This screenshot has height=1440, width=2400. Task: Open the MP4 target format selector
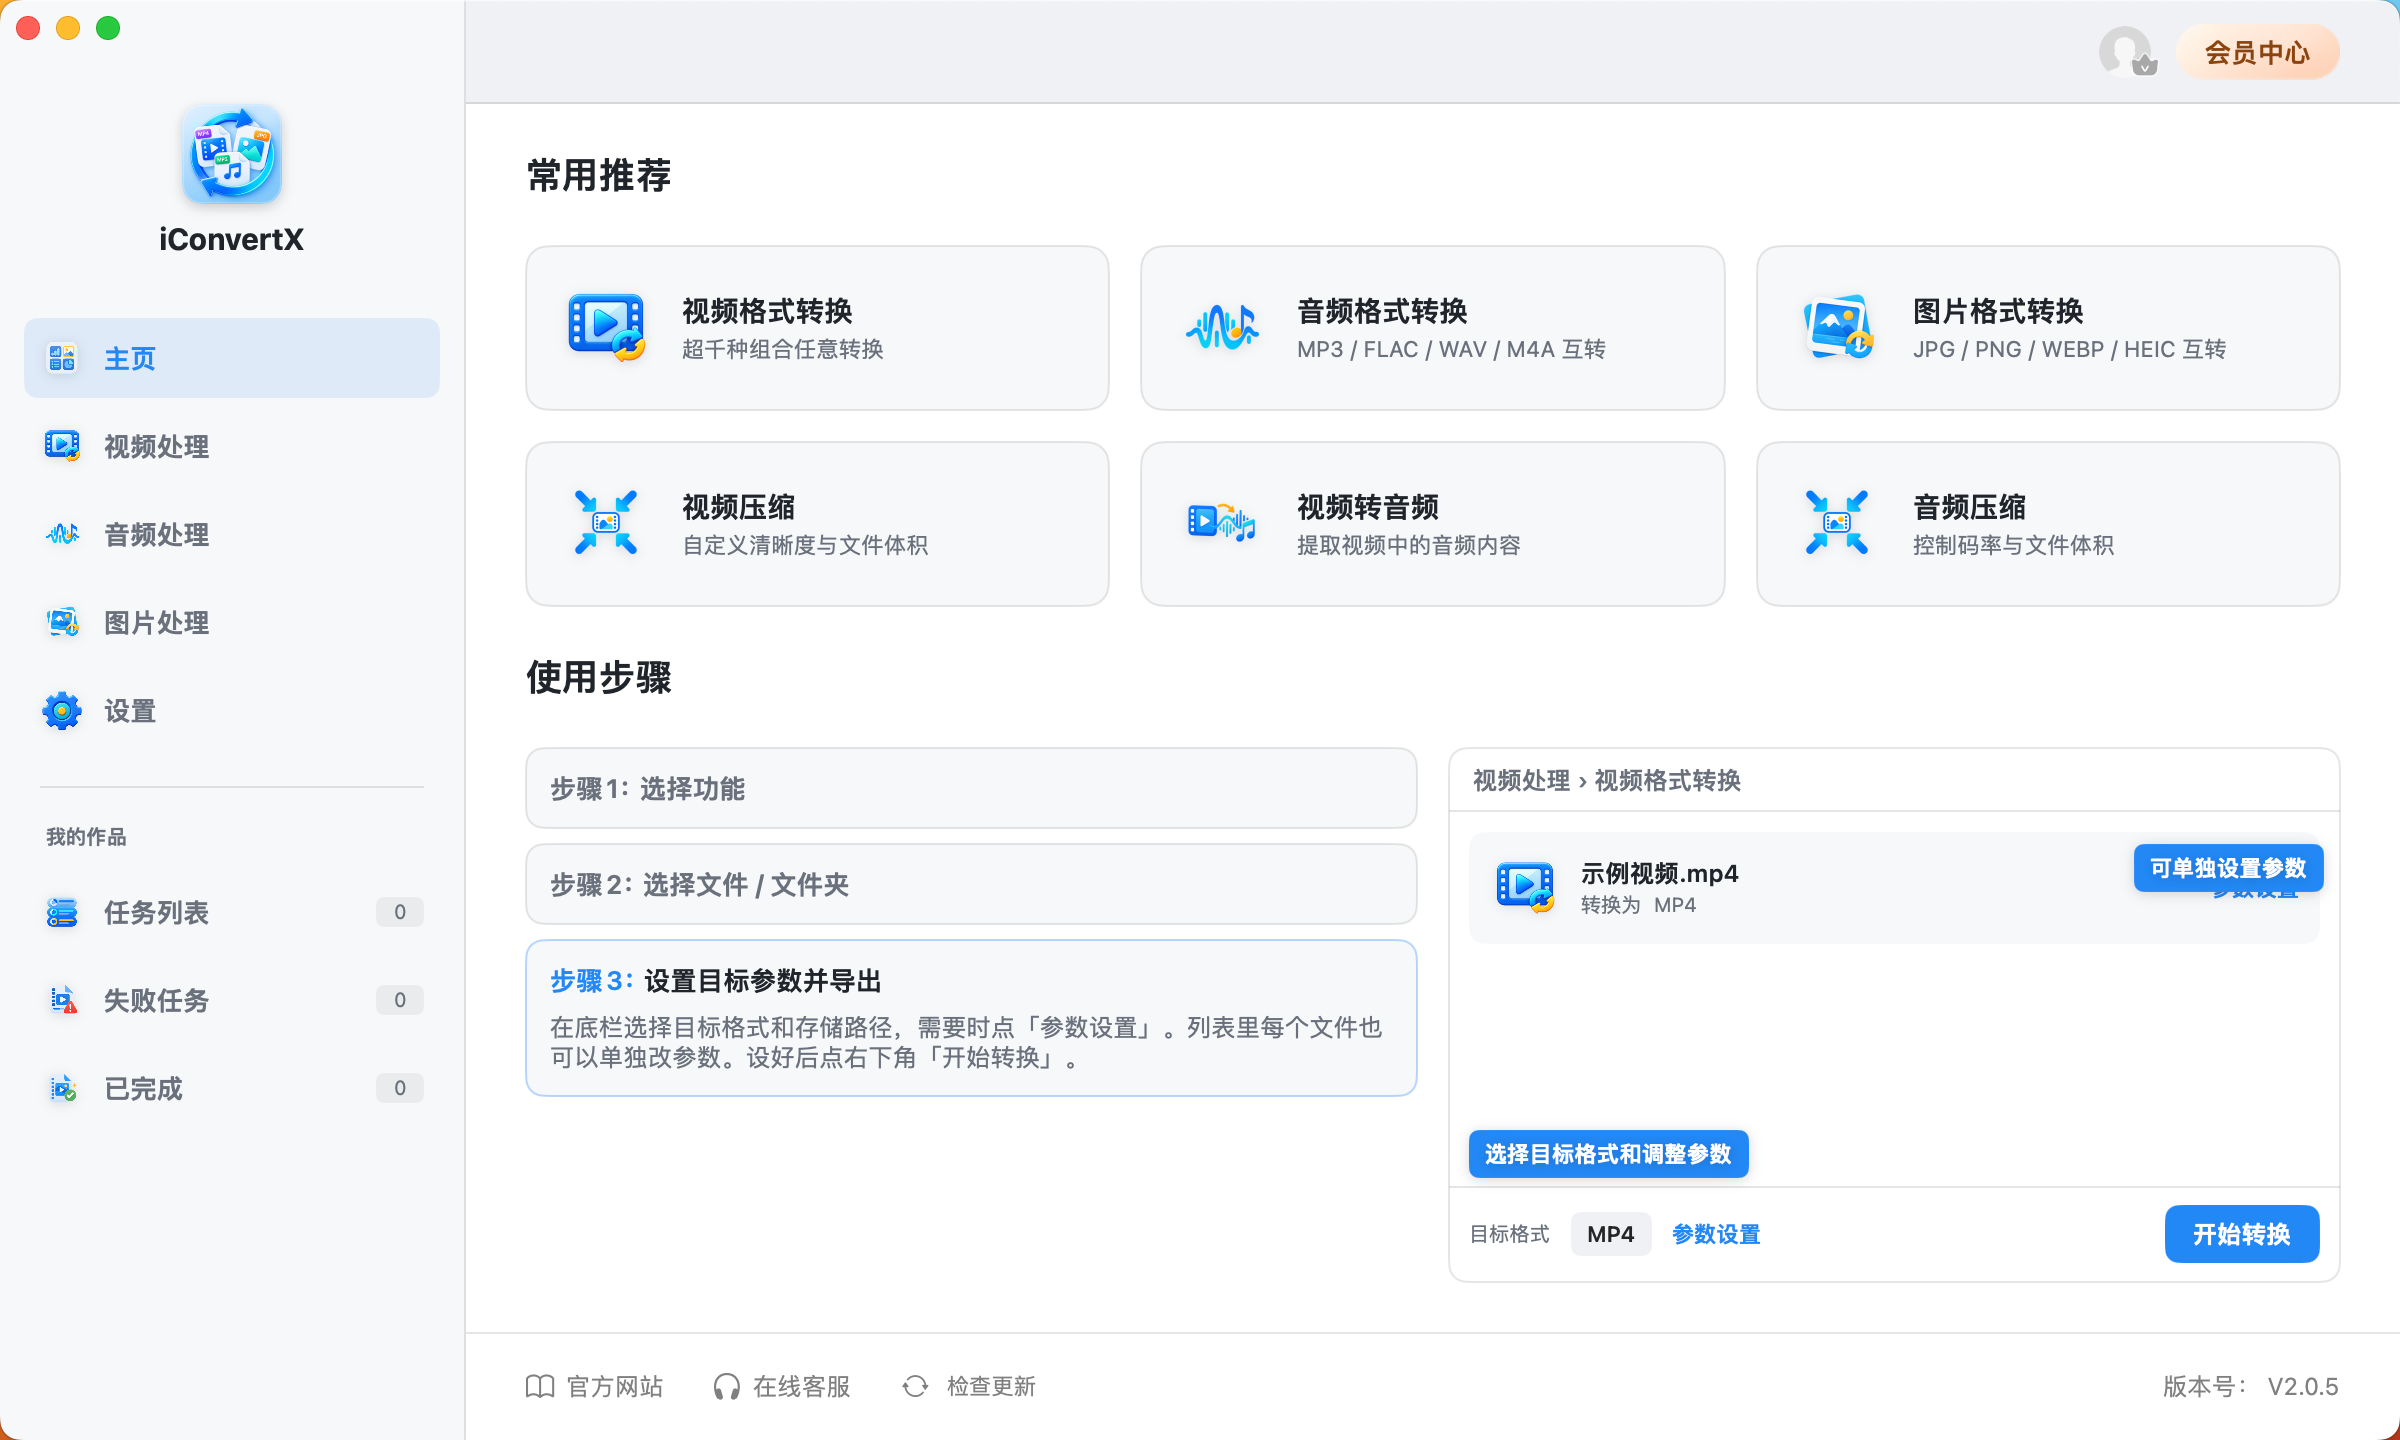(1611, 1234)
